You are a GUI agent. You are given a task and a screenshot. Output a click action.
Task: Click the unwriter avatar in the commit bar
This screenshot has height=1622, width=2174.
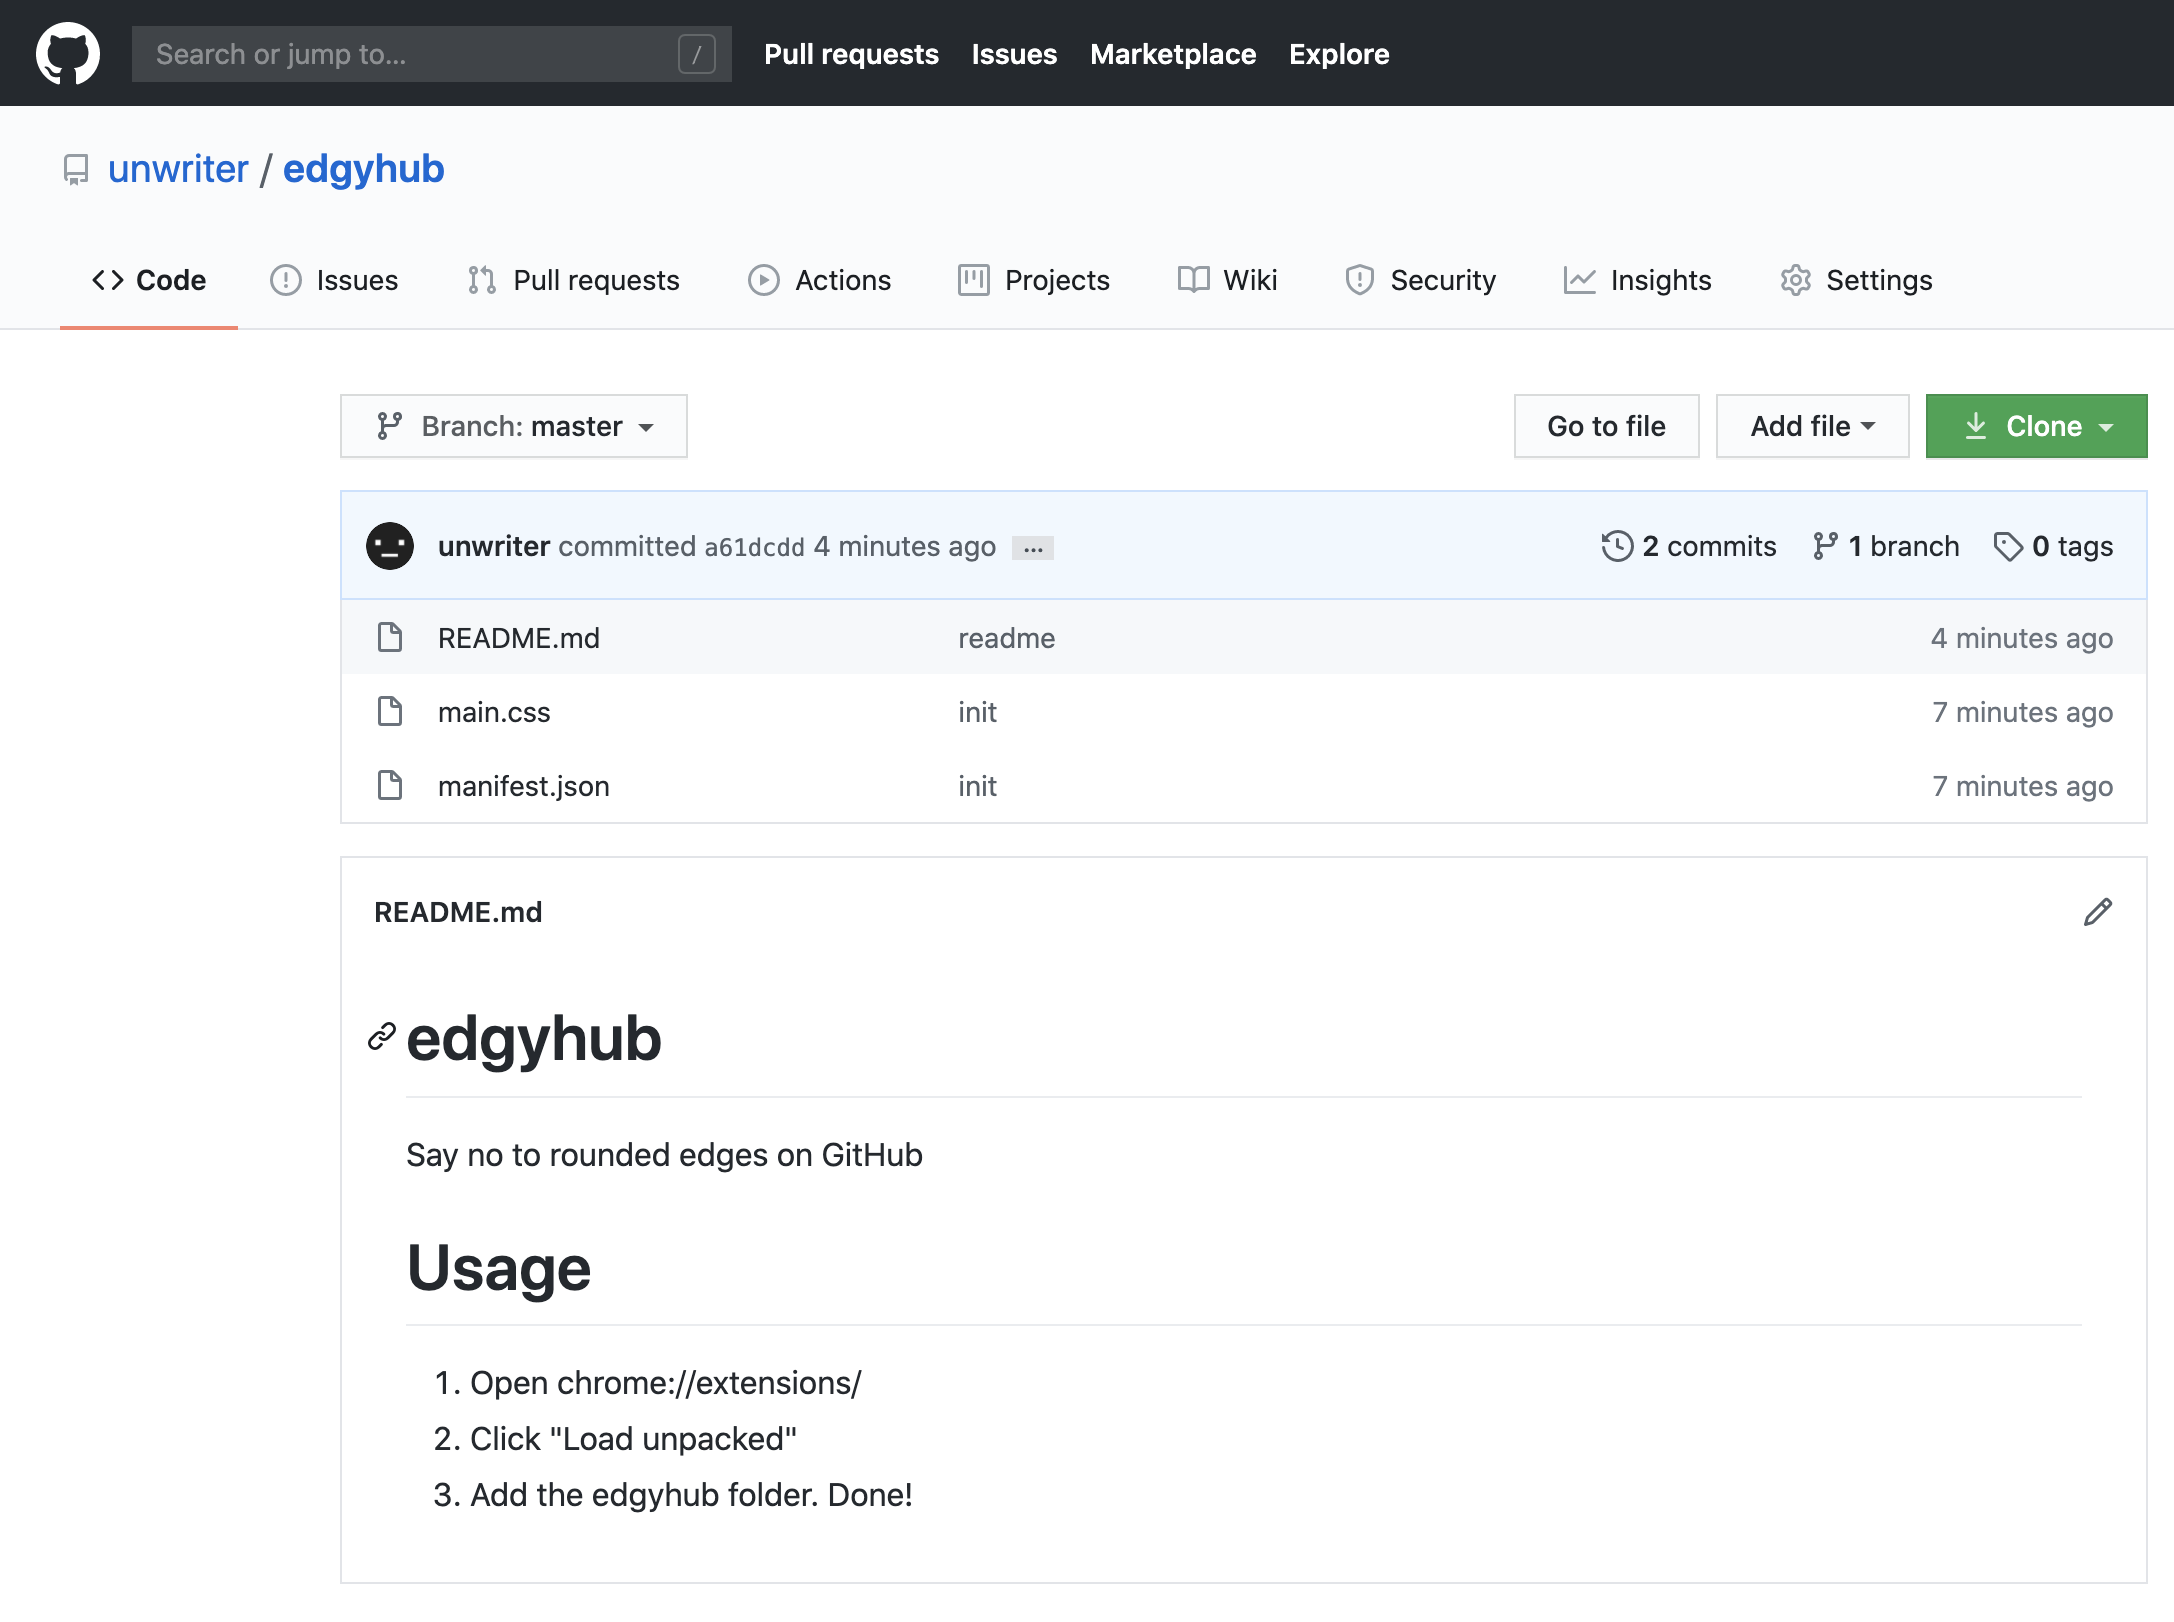point(390,546)
